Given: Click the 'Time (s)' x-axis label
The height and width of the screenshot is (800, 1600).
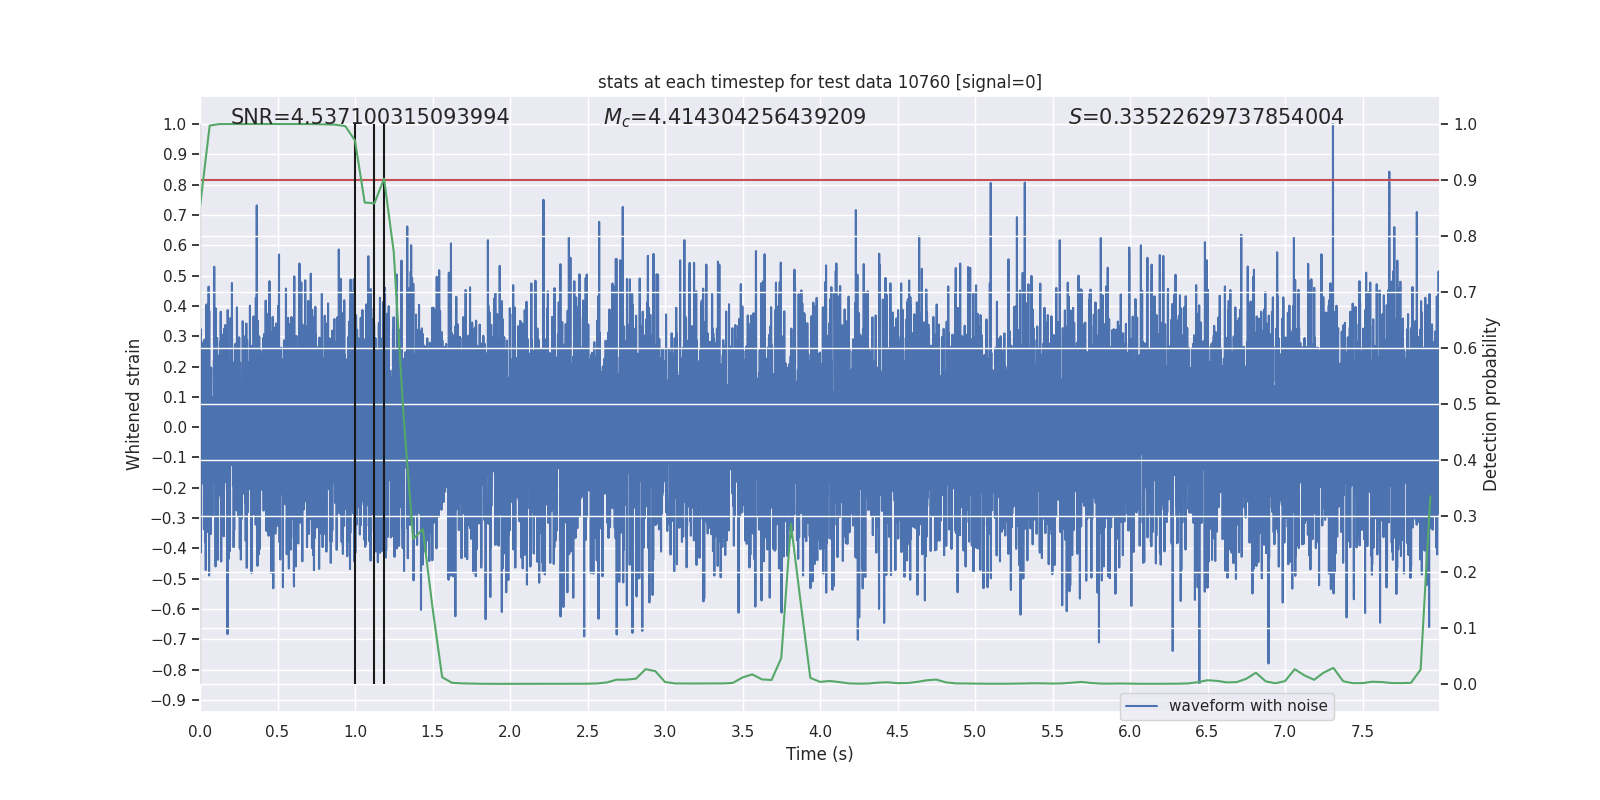Looking at the screenshot, I should click(819, 754).
